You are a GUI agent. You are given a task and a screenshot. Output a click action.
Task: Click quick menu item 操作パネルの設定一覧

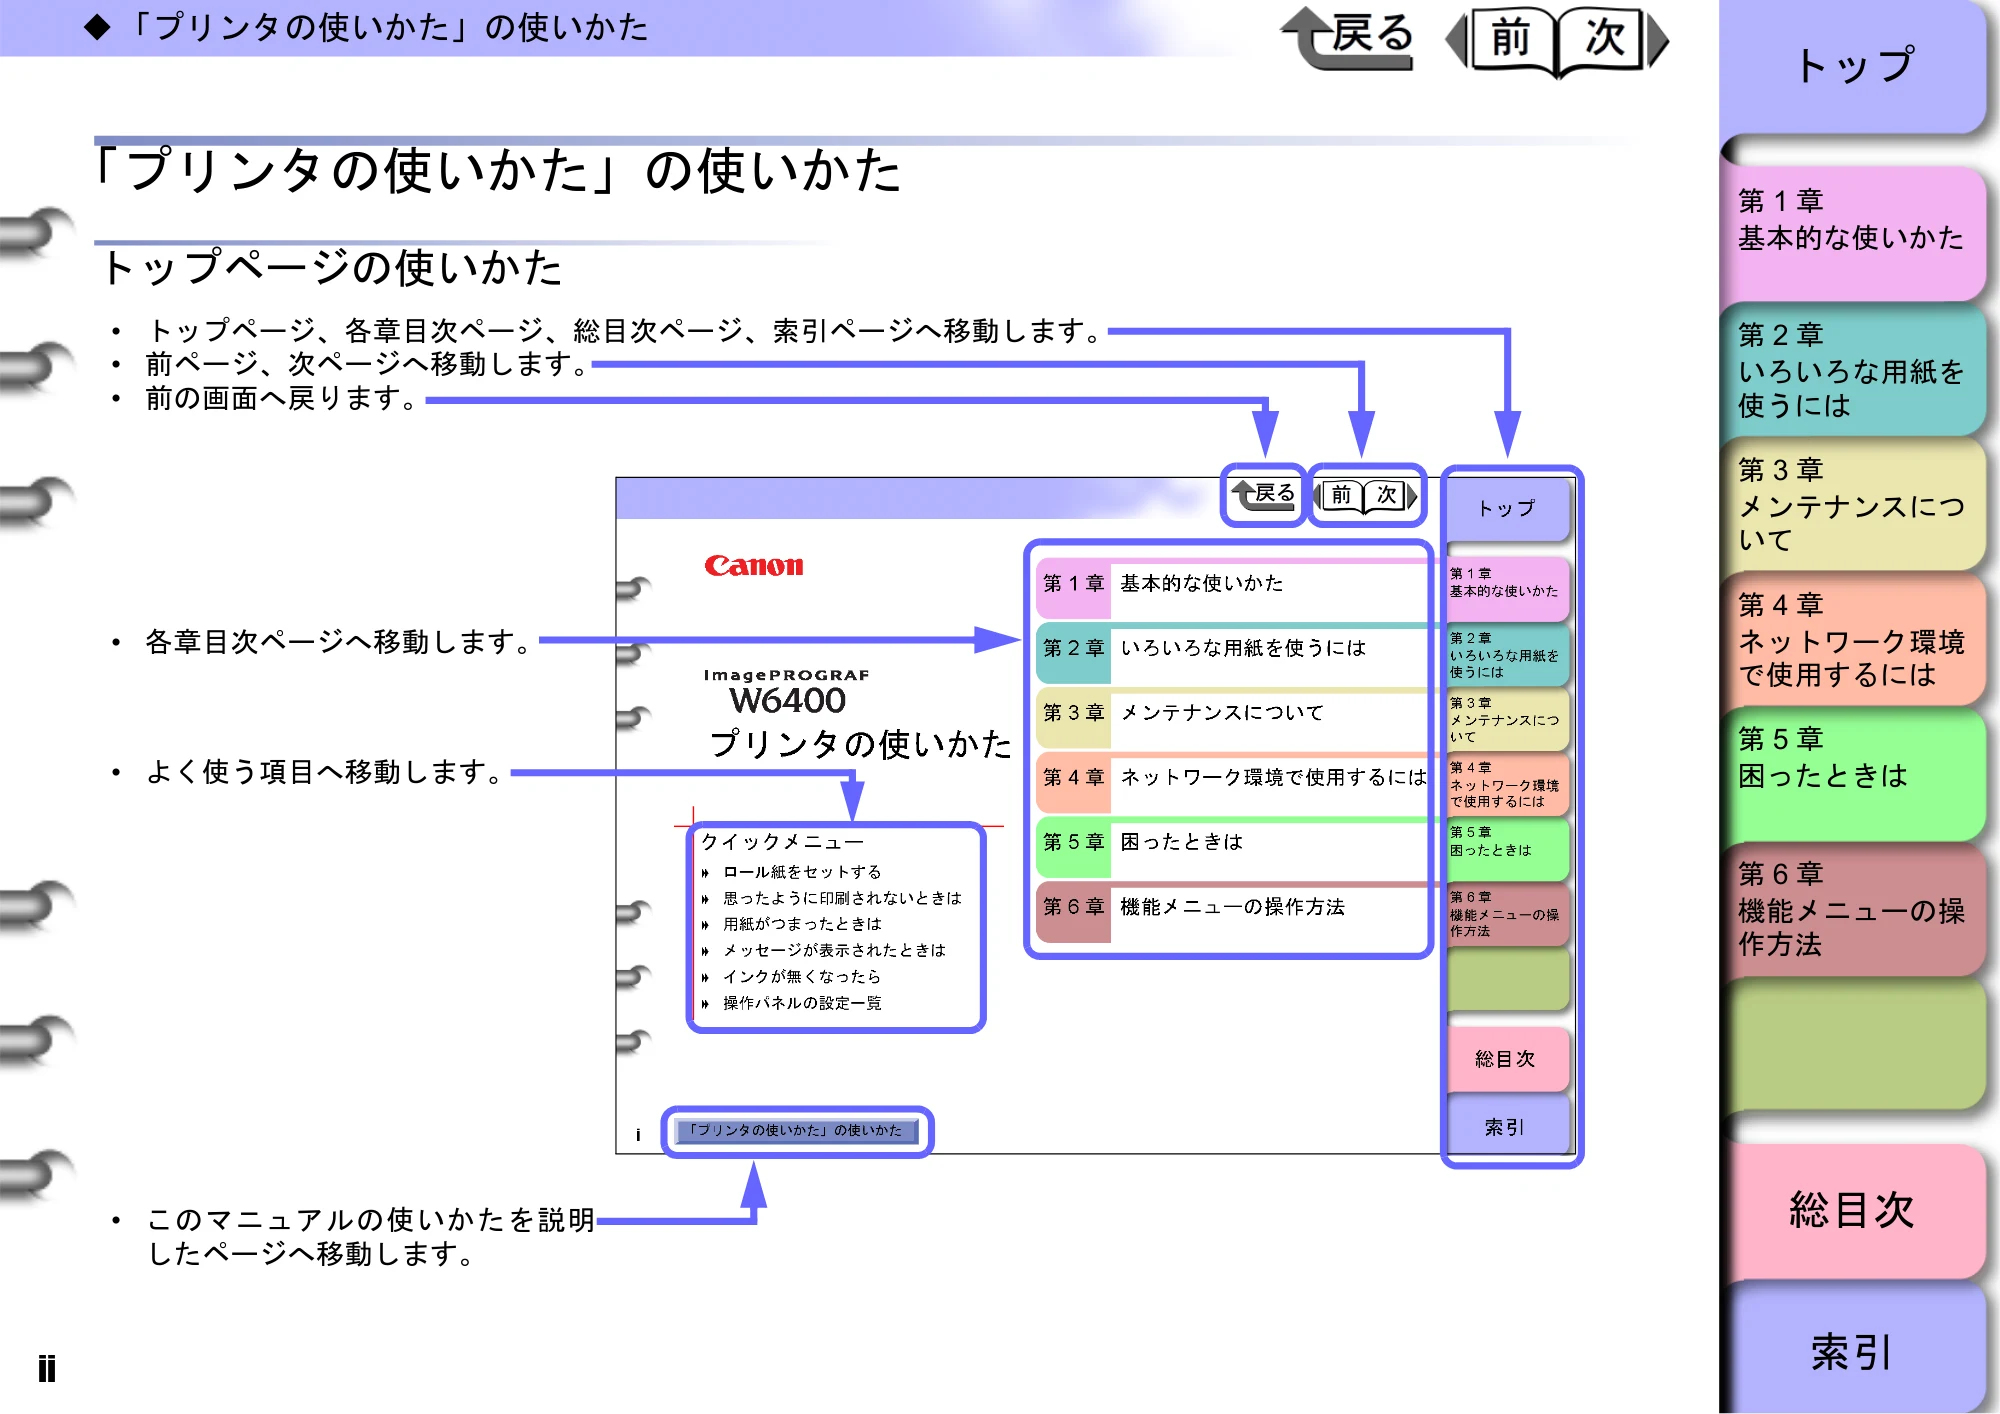[x=802, y=1003]
